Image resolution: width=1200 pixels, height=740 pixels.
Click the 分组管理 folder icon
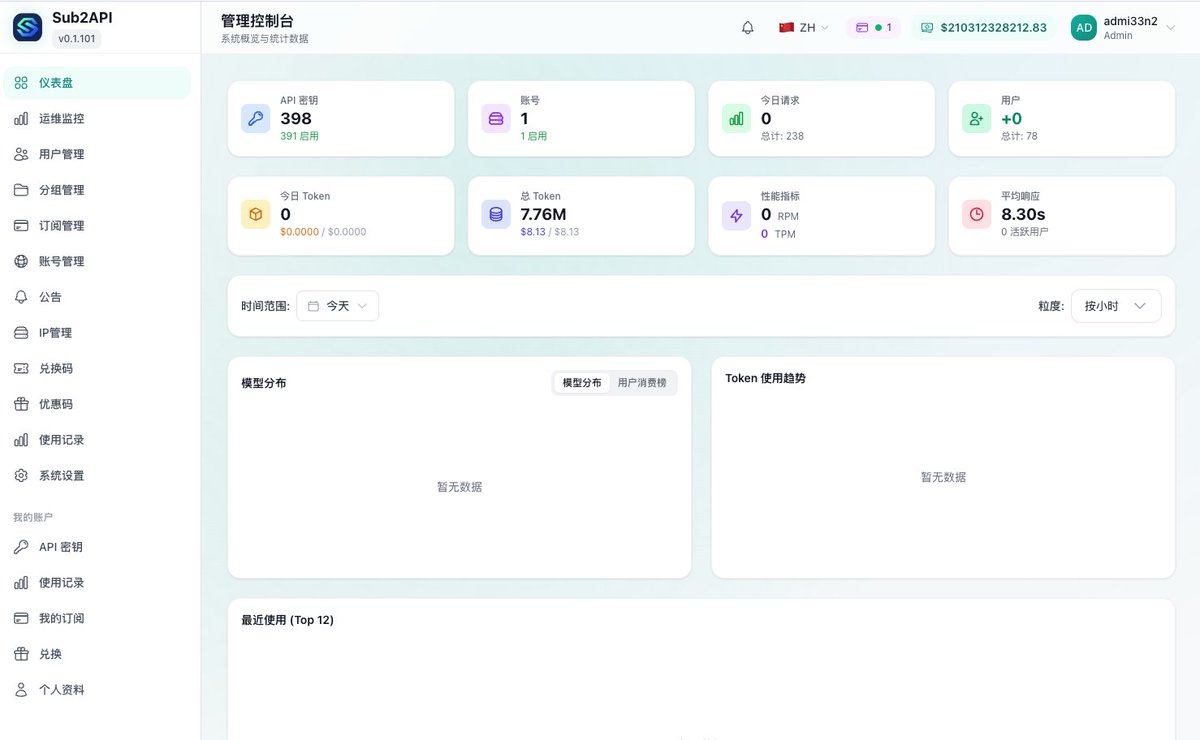21,190
